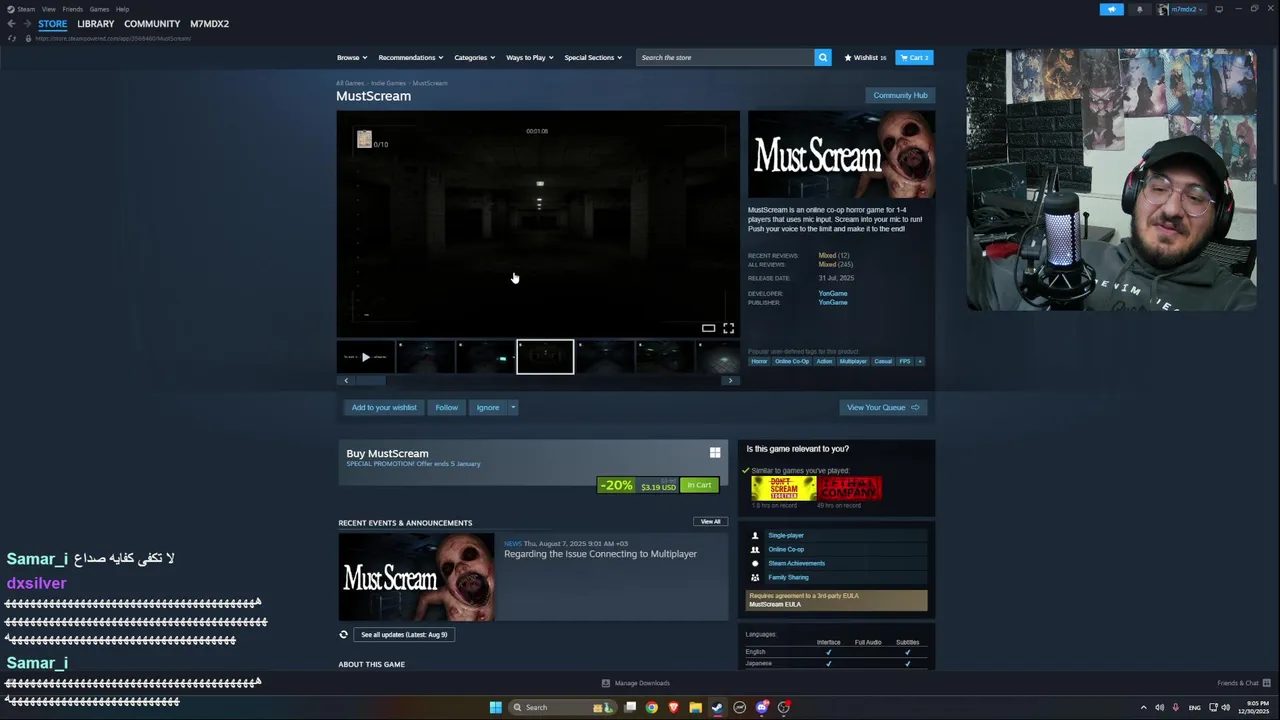Click View All announcements button

[710, 521]
